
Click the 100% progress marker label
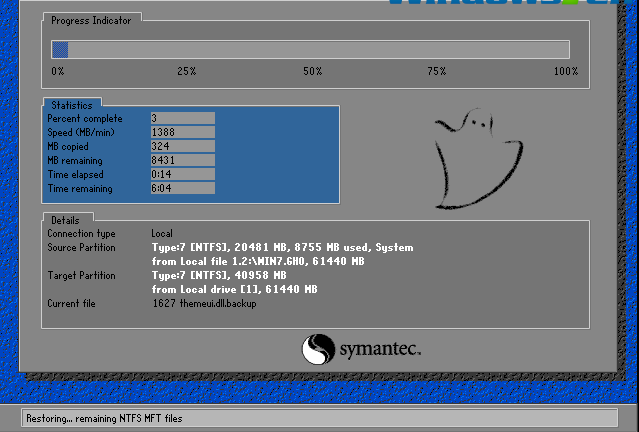(x=565, y=72)
